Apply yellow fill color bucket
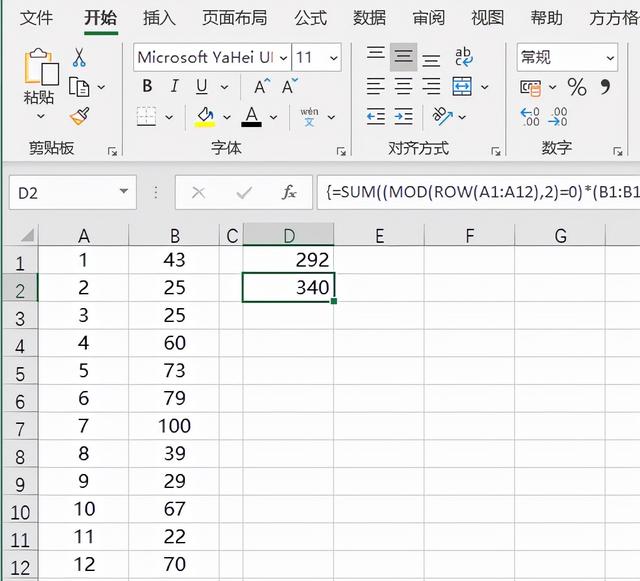The height and width of the screenshot is (581, 640). pyautogui.click(x=205, y=117)
